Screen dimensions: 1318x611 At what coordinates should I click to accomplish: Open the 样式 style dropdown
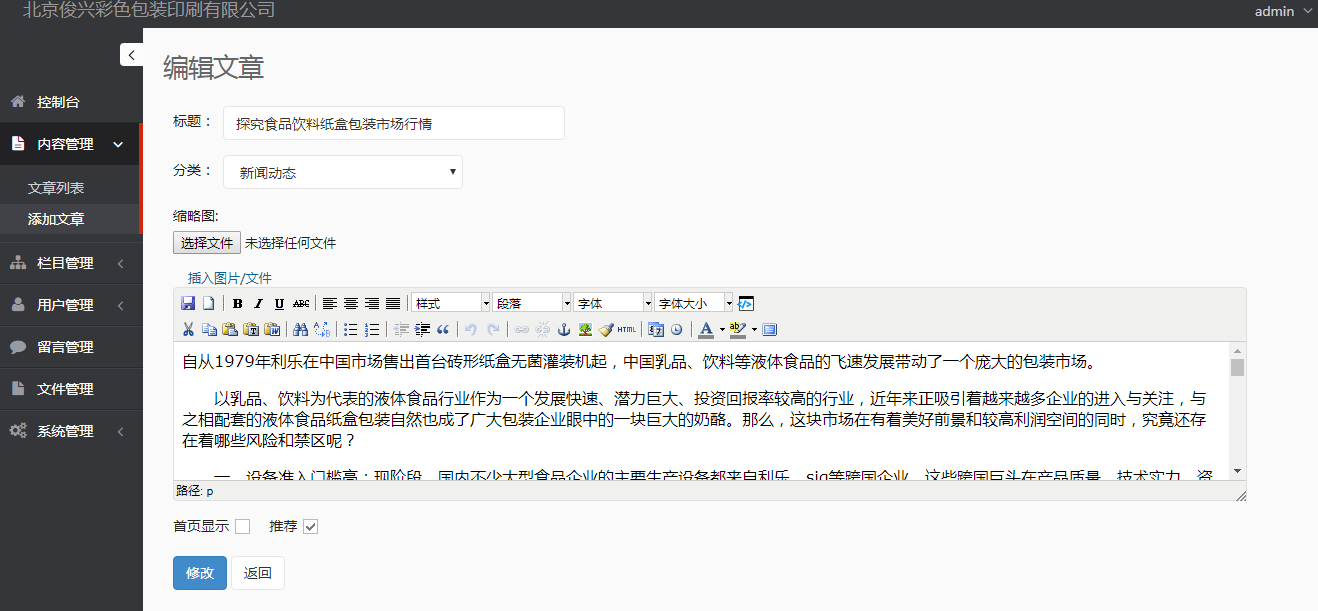click(451, 303)
